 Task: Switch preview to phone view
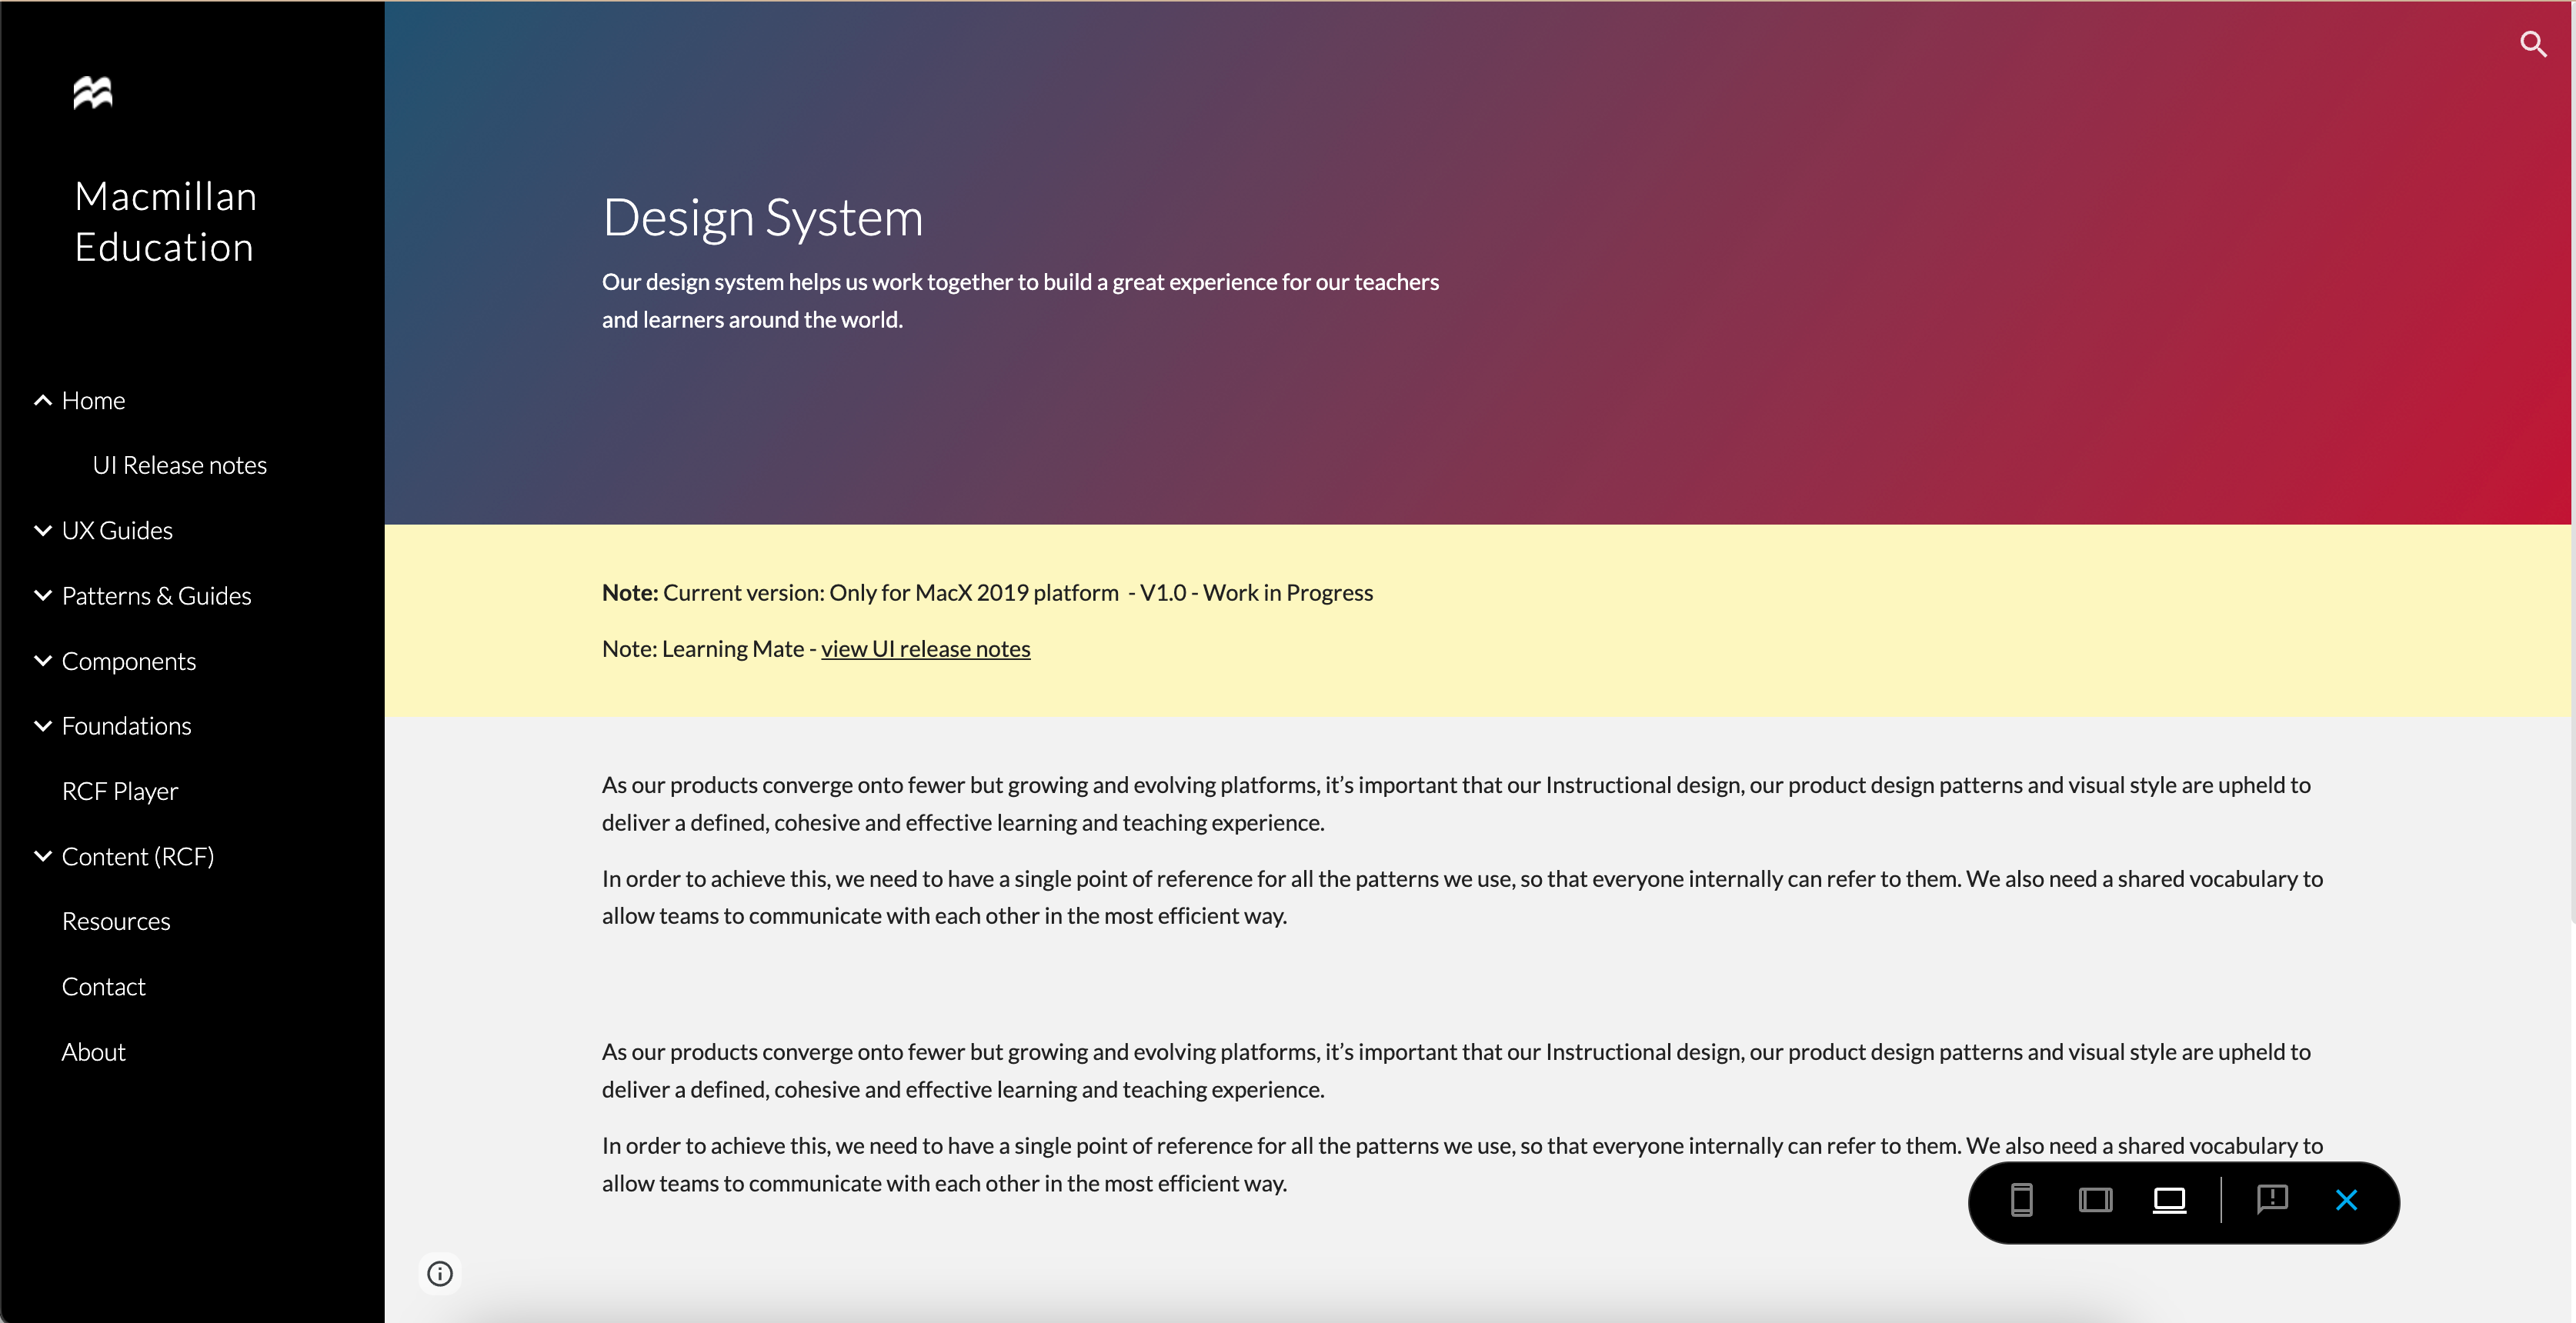pyautogui.click(x=2021, y=1200)
